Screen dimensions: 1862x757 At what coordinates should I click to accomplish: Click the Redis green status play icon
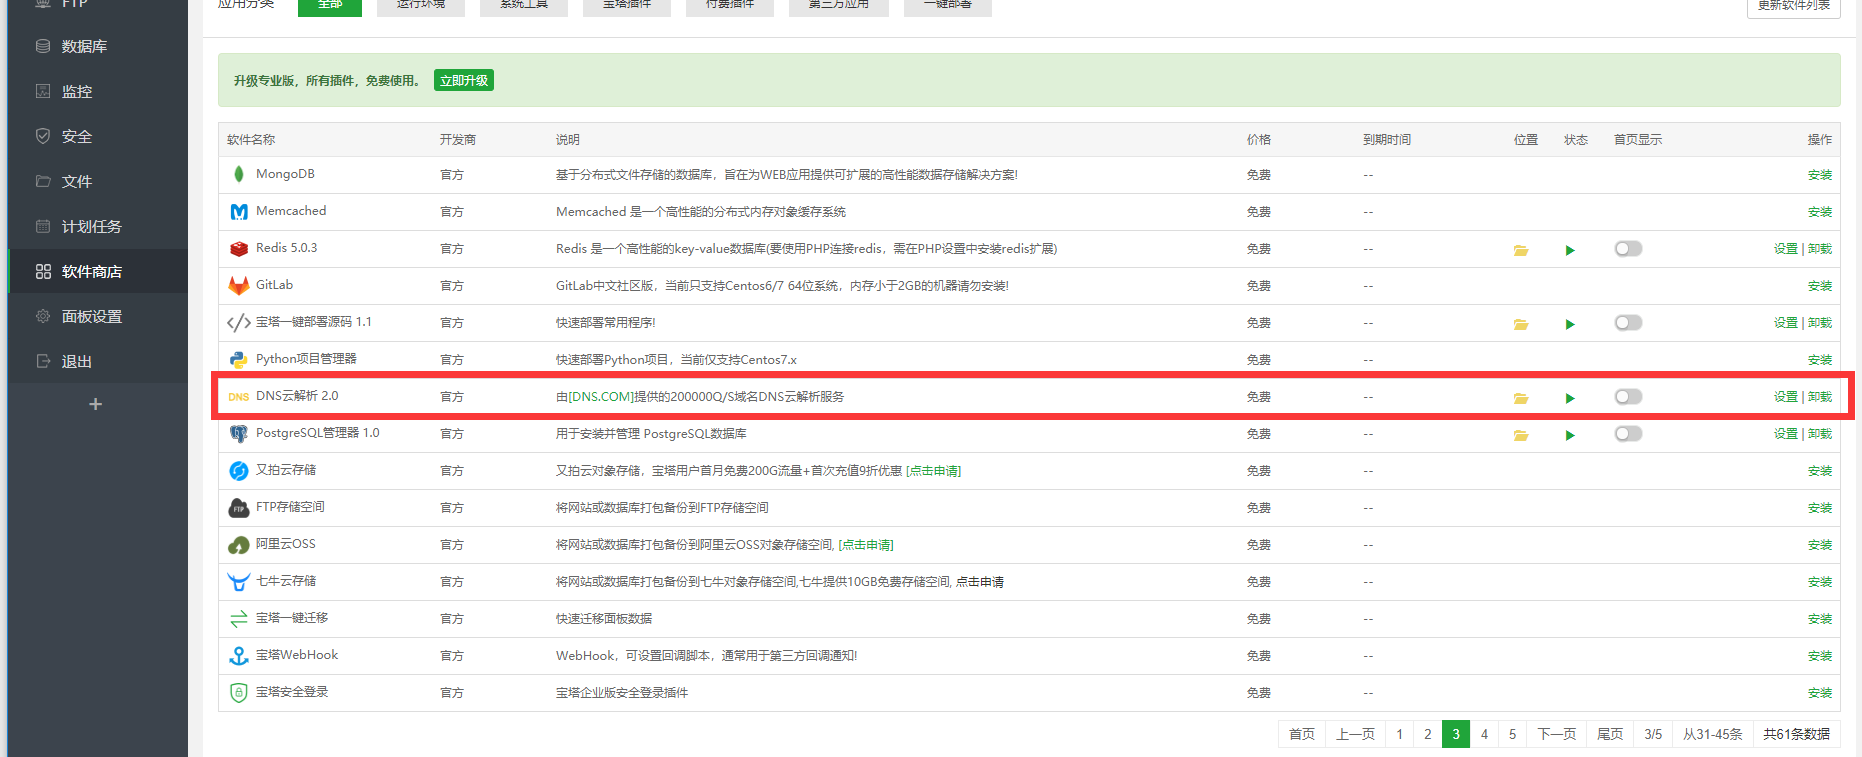pos(1570,250)
